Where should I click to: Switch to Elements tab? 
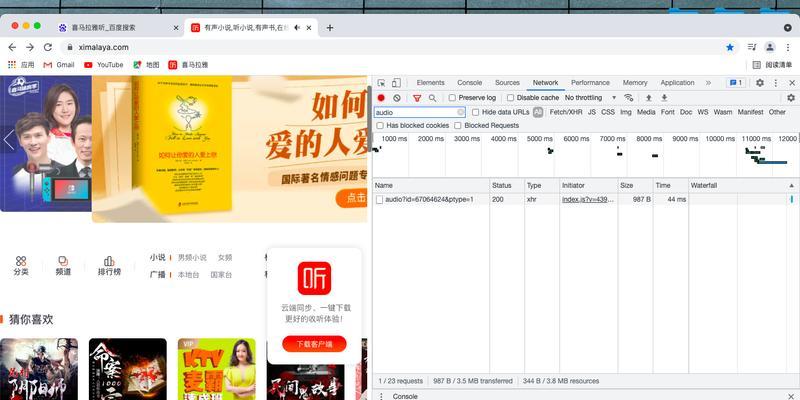coord(430,83)
